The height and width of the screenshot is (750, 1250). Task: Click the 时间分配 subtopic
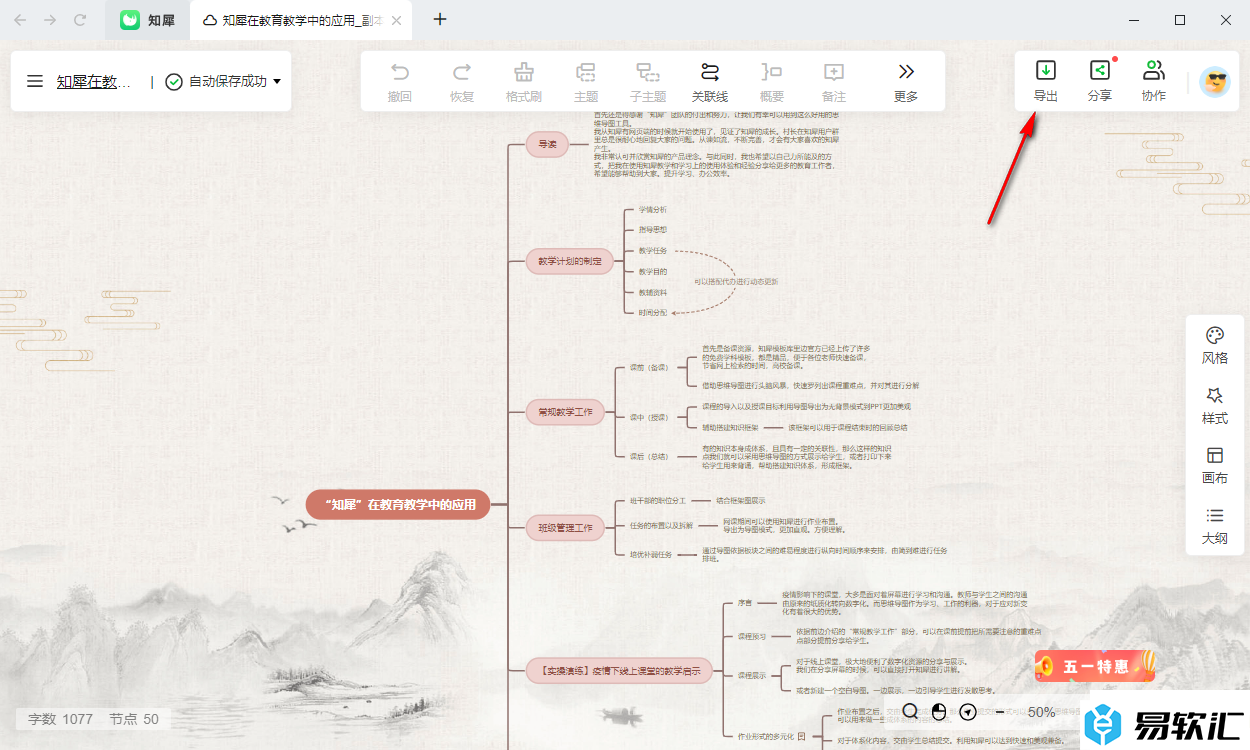click(x=653, y=313)
